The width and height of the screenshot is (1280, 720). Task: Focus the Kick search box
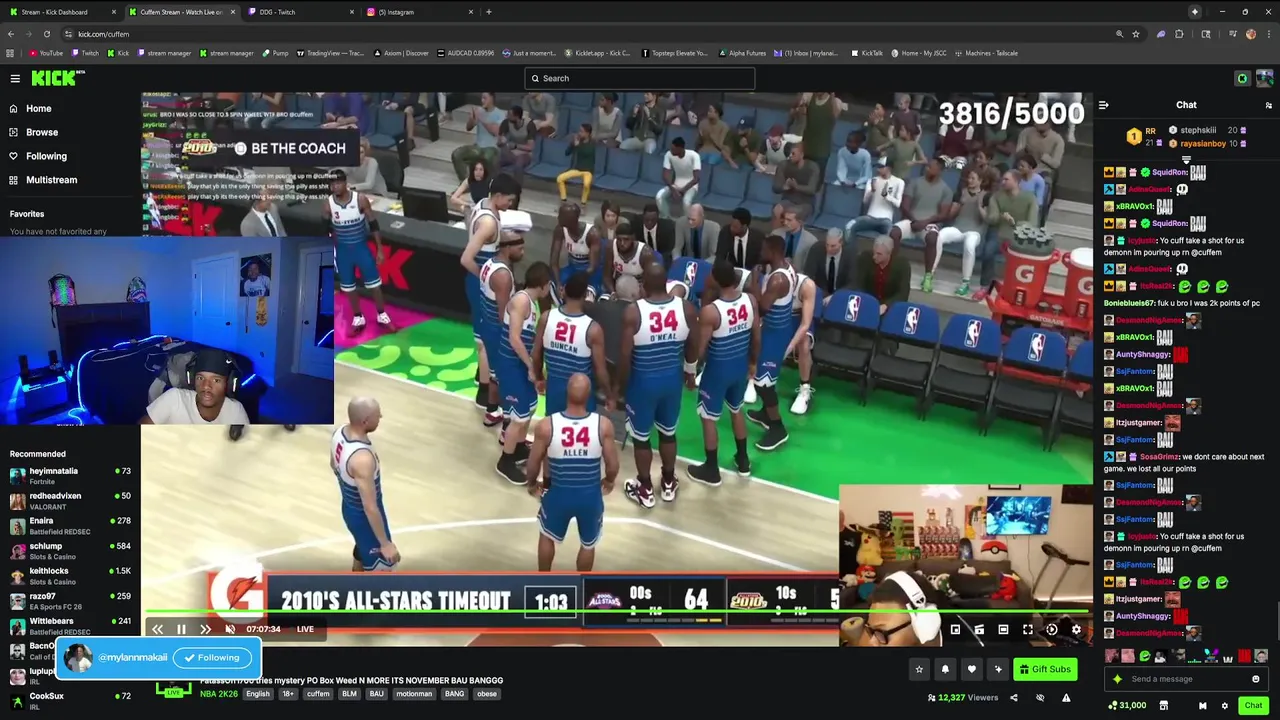coord(640,78)
